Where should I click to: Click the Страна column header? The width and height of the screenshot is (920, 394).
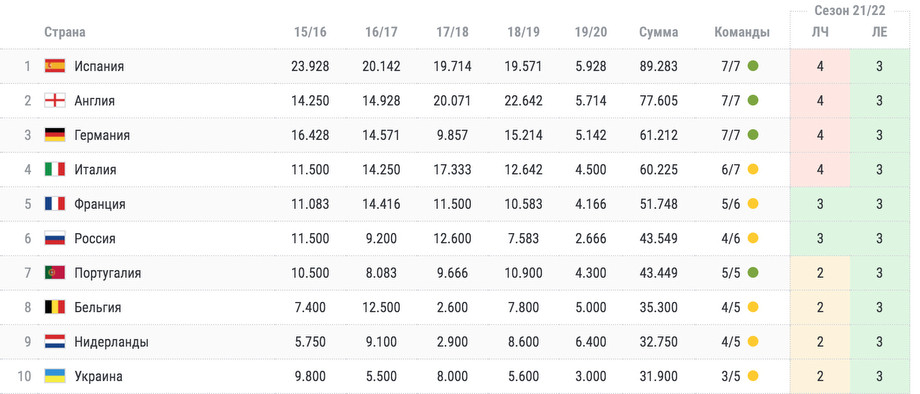point(65,32)
